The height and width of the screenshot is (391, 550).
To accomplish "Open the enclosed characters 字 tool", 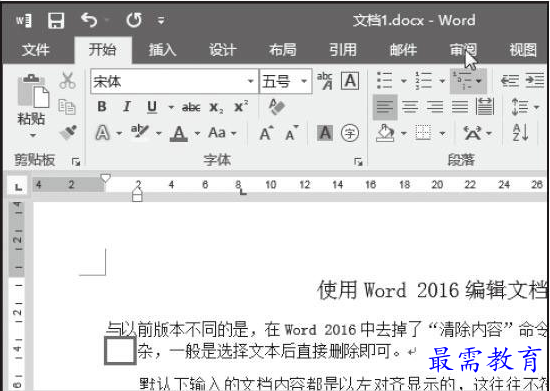I will coord(350,133).
